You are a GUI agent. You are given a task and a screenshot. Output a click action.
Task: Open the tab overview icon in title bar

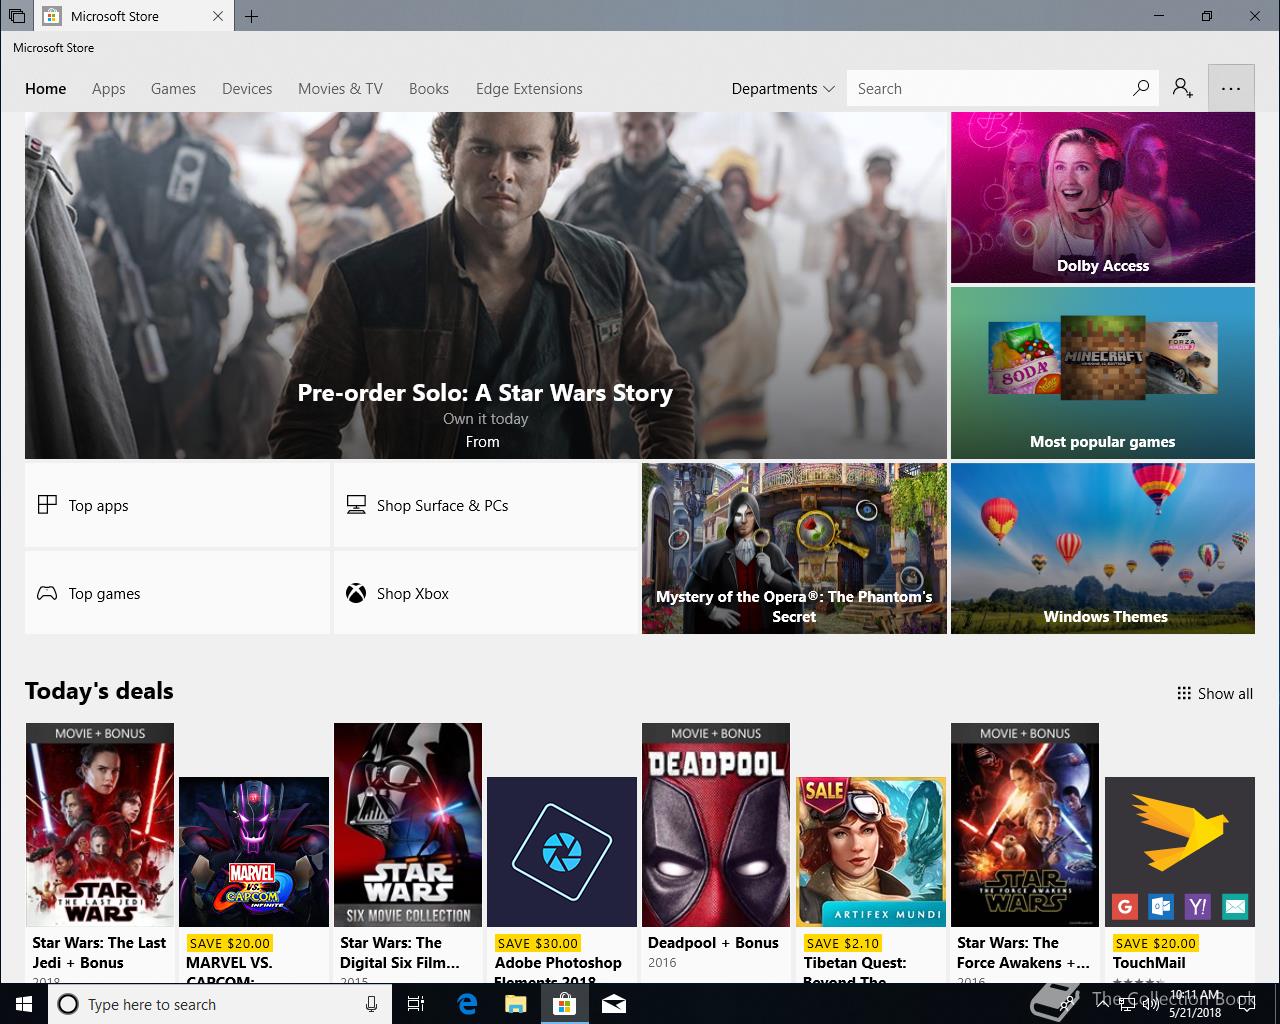(17, 16)
